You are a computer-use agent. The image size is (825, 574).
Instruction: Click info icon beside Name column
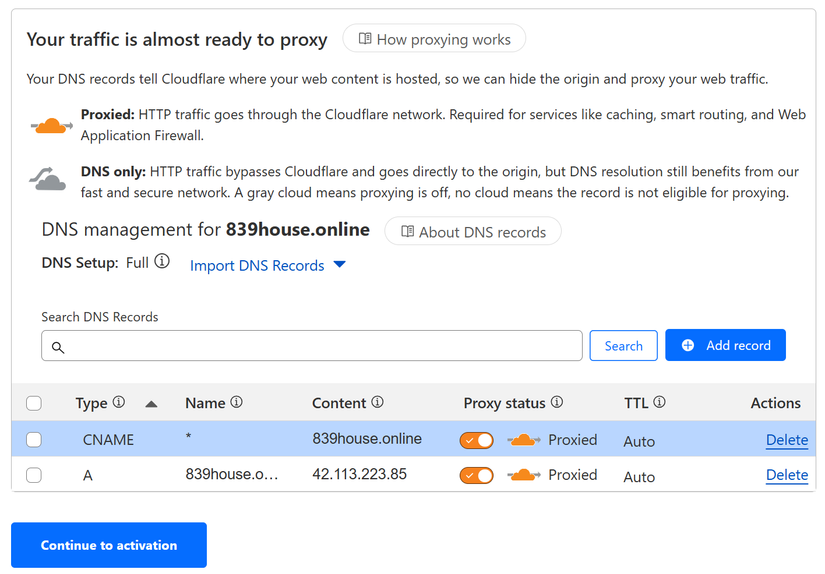(x=237, y=402)
